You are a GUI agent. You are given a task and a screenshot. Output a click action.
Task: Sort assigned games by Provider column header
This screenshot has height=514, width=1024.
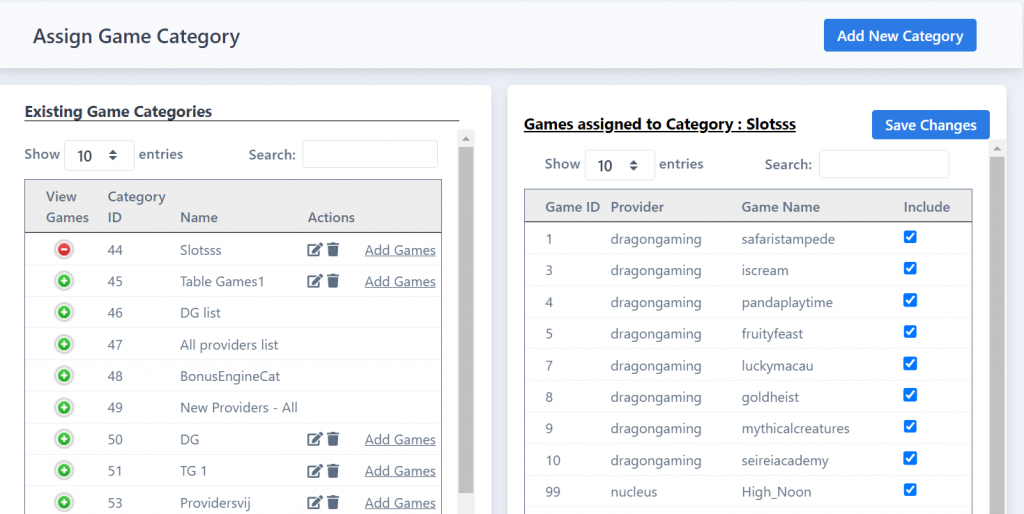click(x=637, y=207)
